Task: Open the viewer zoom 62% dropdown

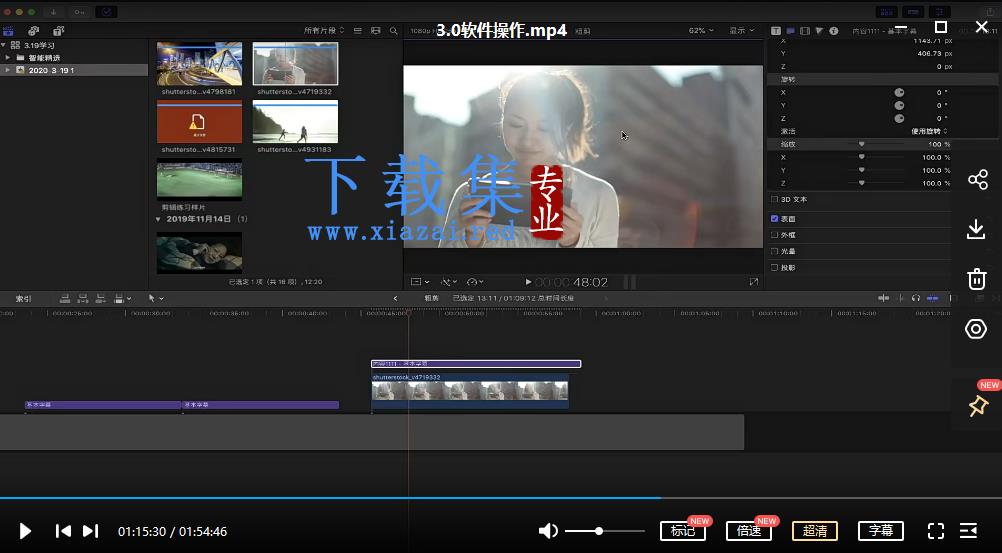Action: (701, 31)
